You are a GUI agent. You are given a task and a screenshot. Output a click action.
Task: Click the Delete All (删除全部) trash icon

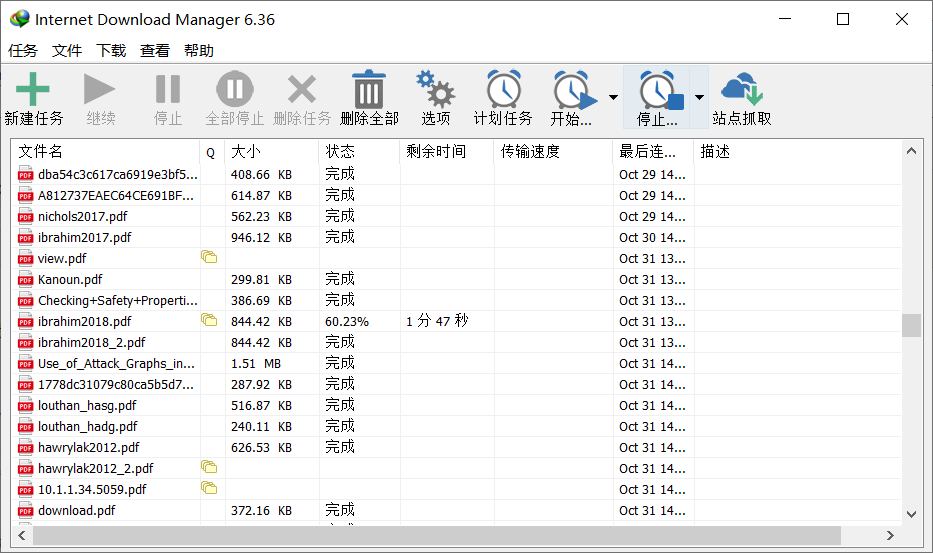369,89
